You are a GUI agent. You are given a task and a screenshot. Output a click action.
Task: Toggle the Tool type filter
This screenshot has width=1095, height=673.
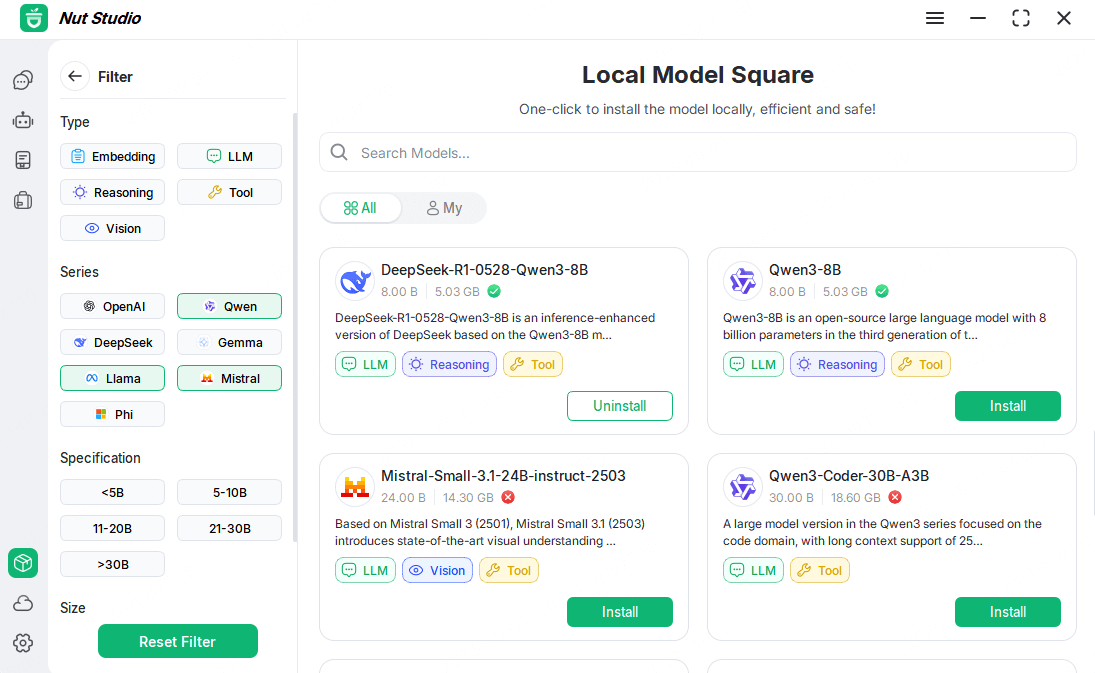click(x=230, y=193)
